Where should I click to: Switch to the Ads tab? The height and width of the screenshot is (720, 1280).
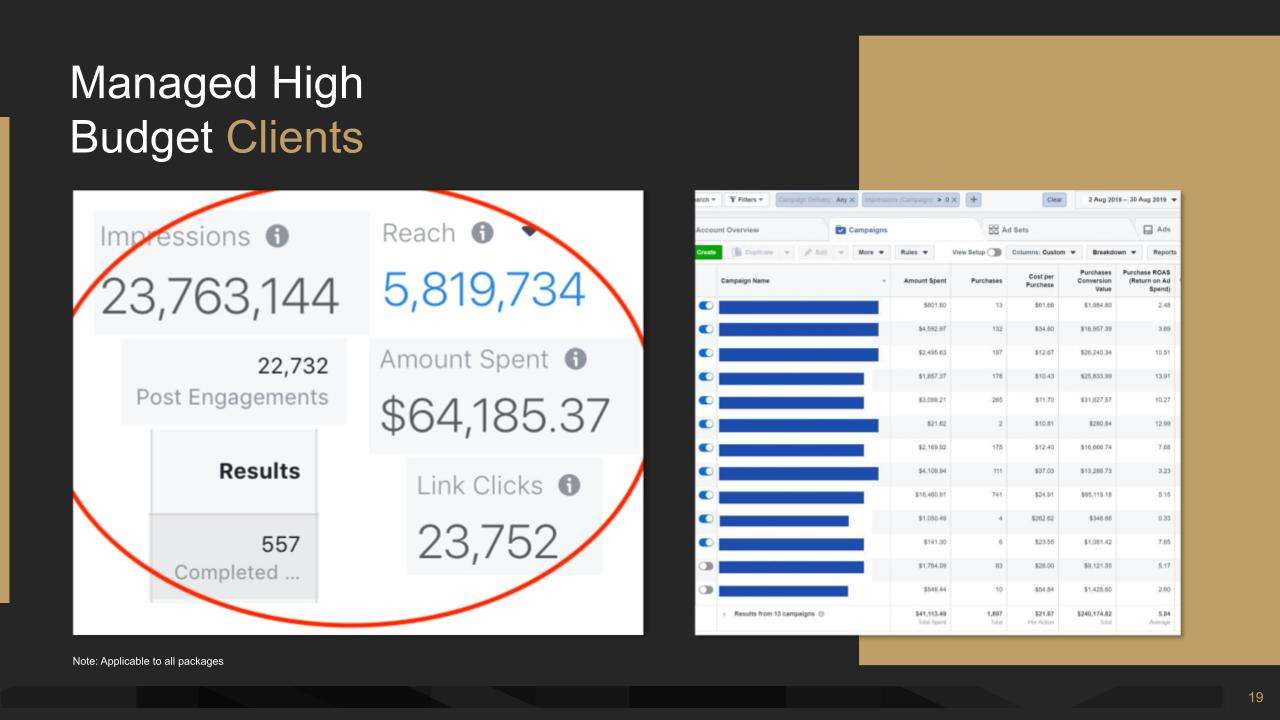tap(1155, 230)
